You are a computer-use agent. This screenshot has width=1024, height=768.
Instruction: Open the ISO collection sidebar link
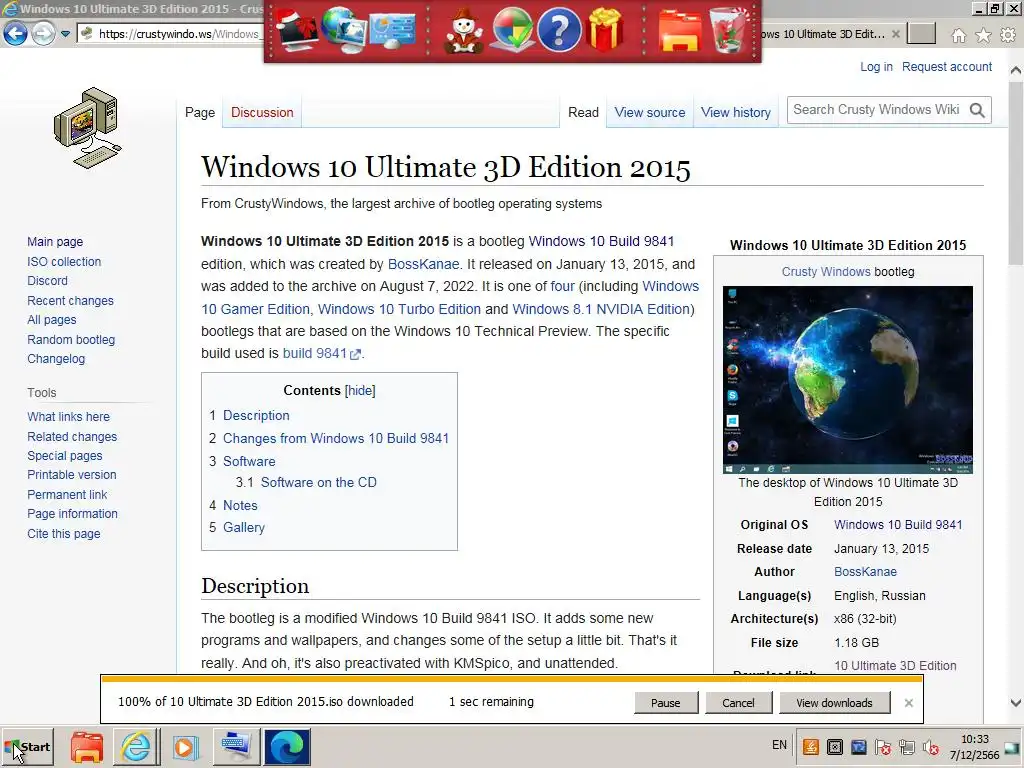click(64, 261)
